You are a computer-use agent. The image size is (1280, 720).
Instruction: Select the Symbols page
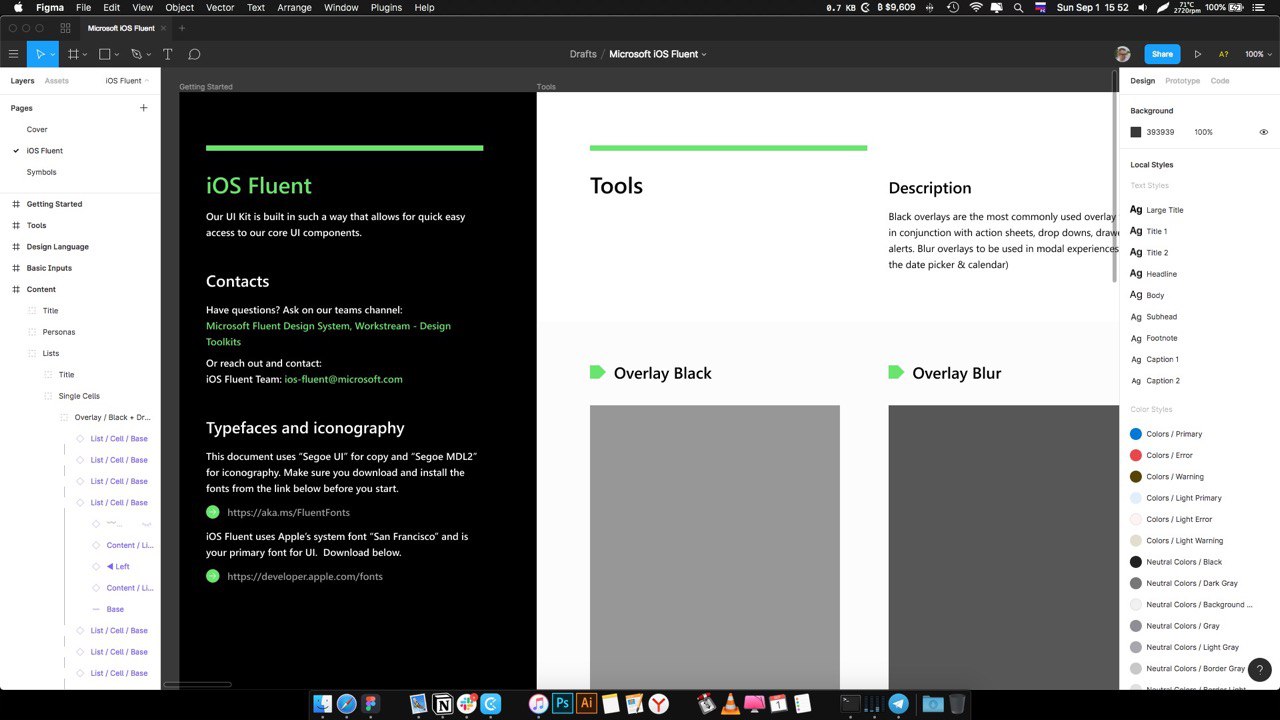pos(41,172)
